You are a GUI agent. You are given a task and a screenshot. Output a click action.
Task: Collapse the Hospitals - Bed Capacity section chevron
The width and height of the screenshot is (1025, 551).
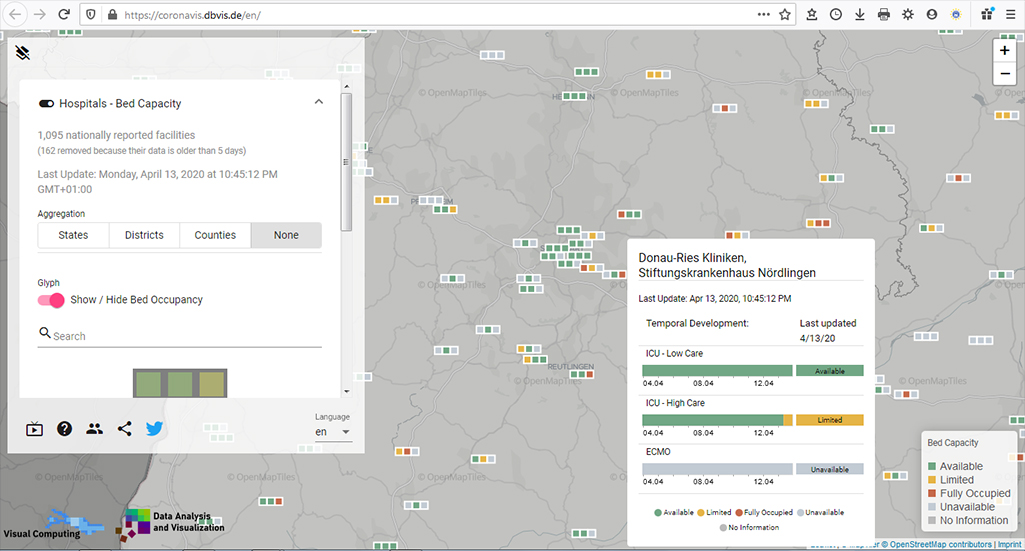tap(318, 102)
